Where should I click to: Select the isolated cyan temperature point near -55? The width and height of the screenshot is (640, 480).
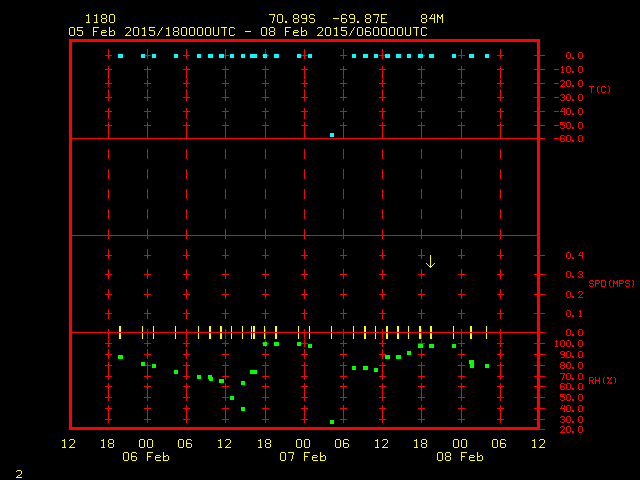[x=332, y=134]
